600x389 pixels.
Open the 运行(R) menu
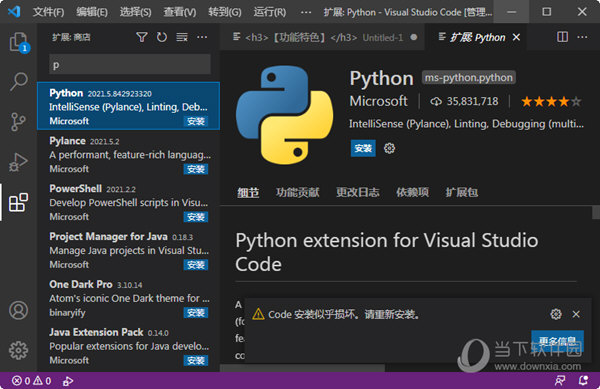[x=270, y=12]
